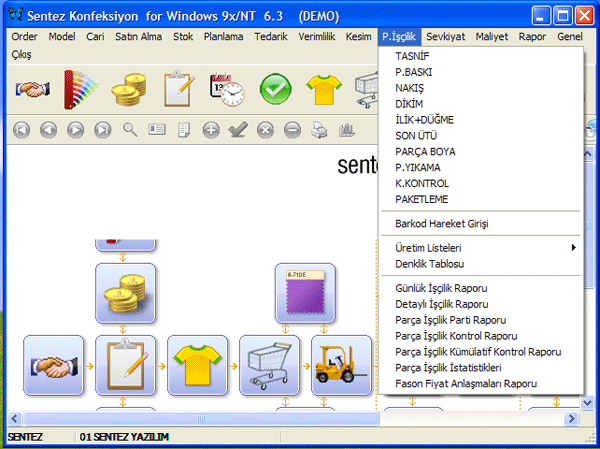Open the Planlama menu
600x449 pixels.
coord(223,37)
